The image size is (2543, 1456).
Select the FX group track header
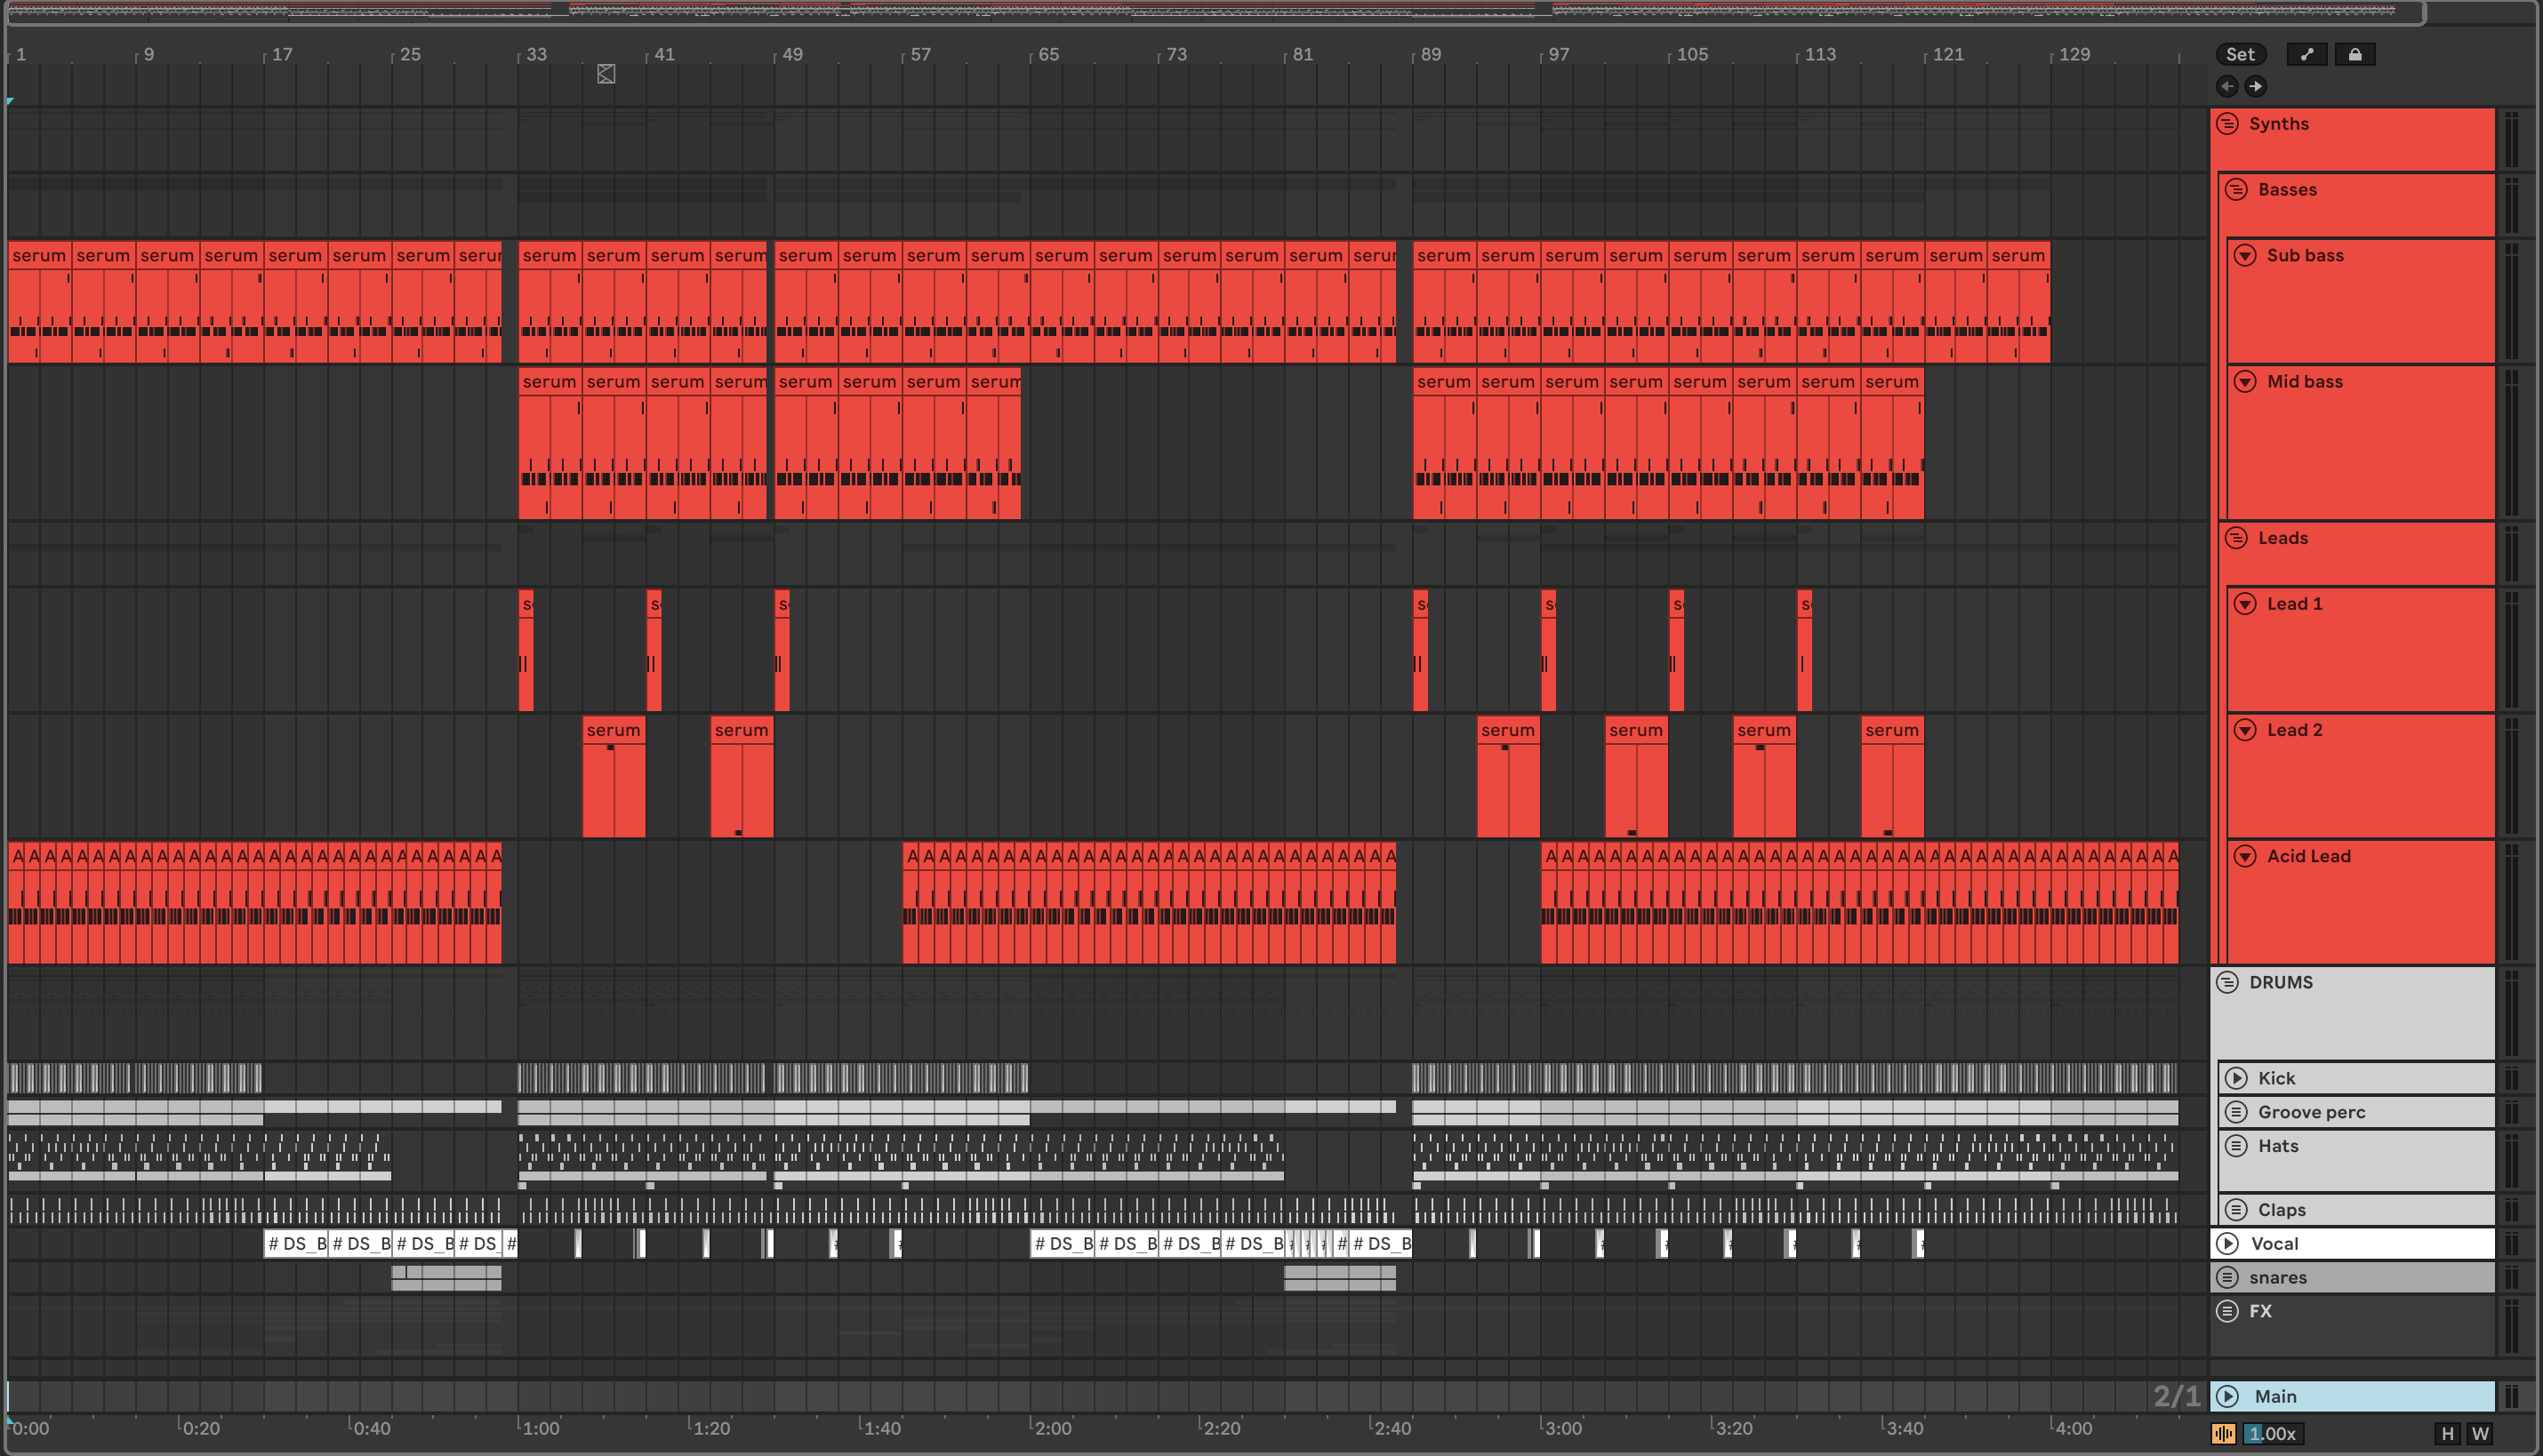[x=2261, y=1311]
